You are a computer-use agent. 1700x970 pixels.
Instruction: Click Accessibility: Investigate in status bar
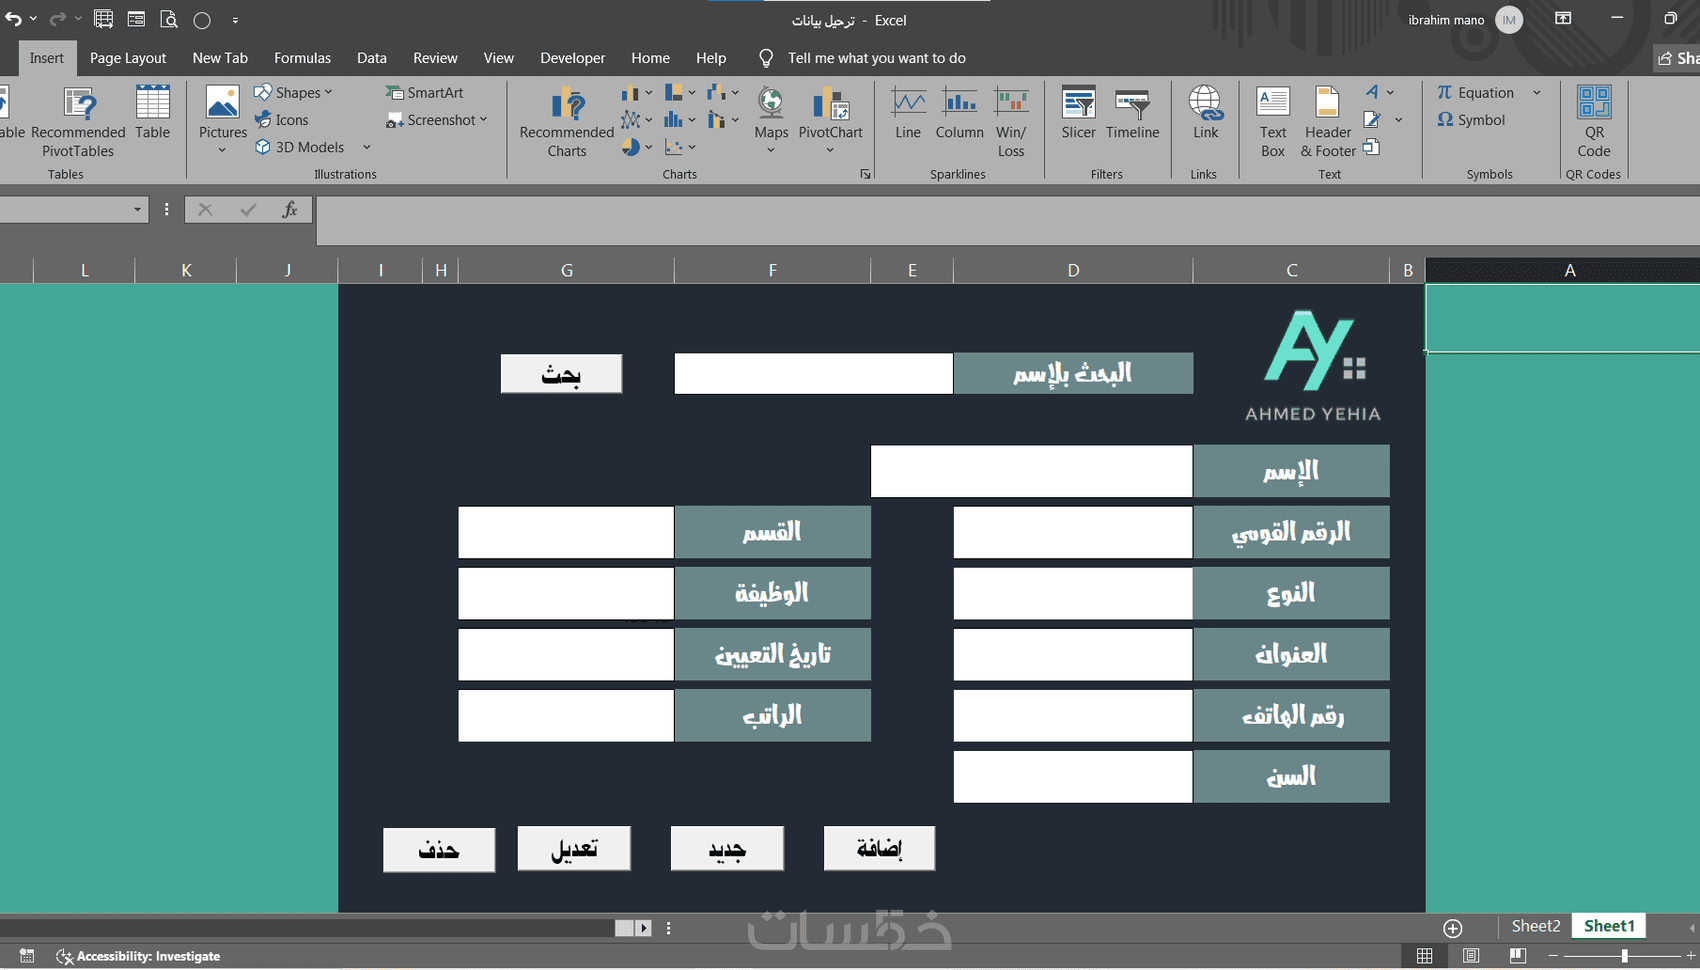point(138,956)
